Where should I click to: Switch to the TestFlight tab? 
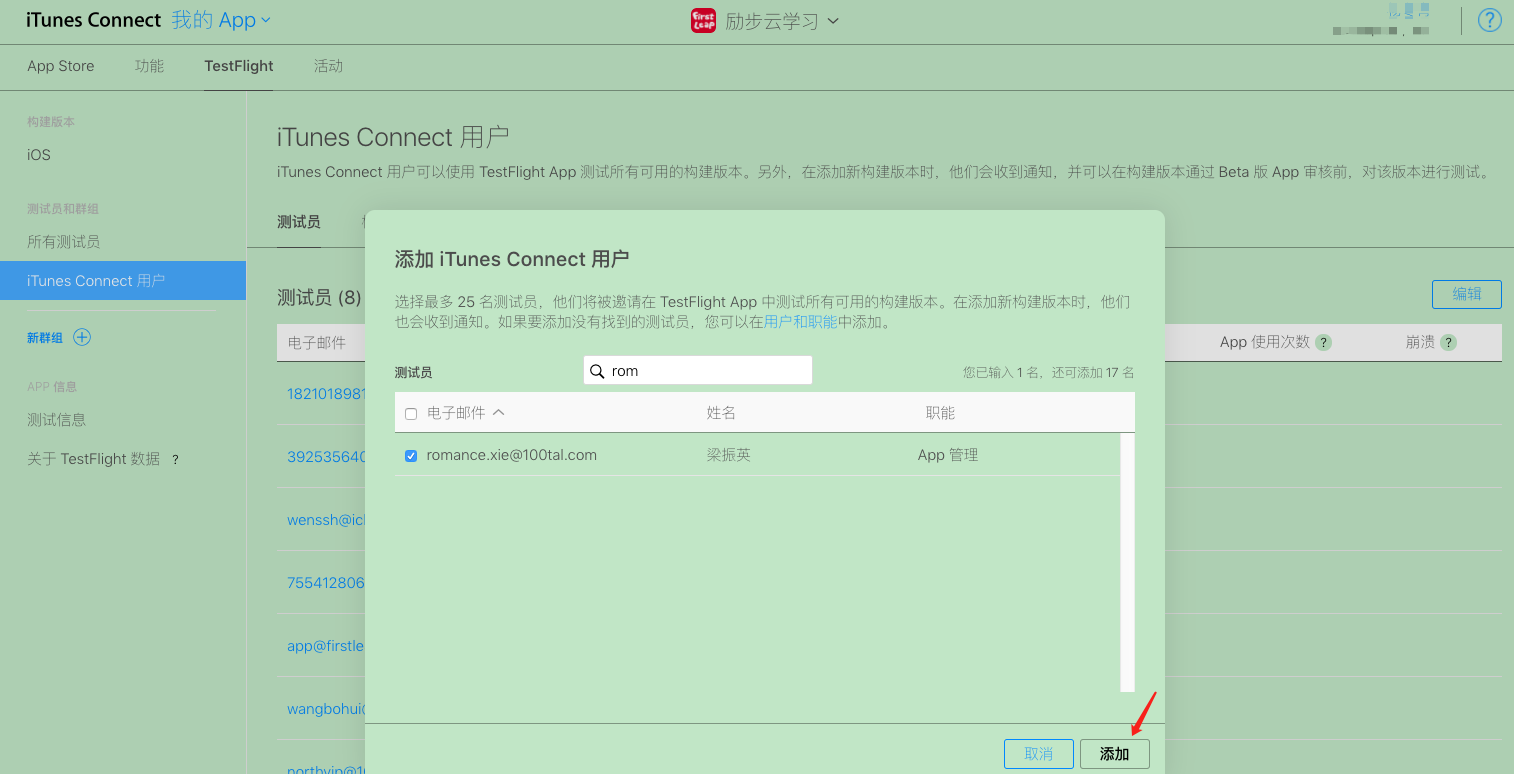[238, 66]
